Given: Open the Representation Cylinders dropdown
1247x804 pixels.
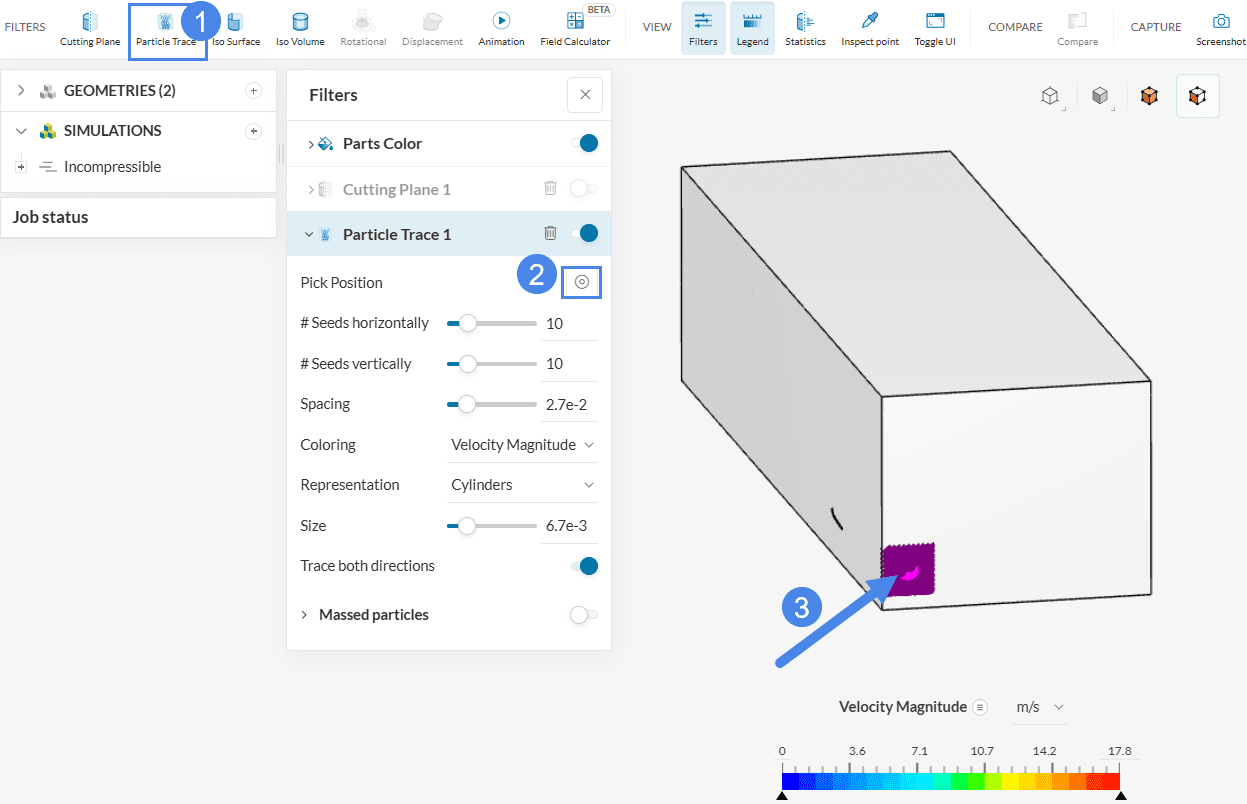Looking at the screenshot, I should click(522, 485).
